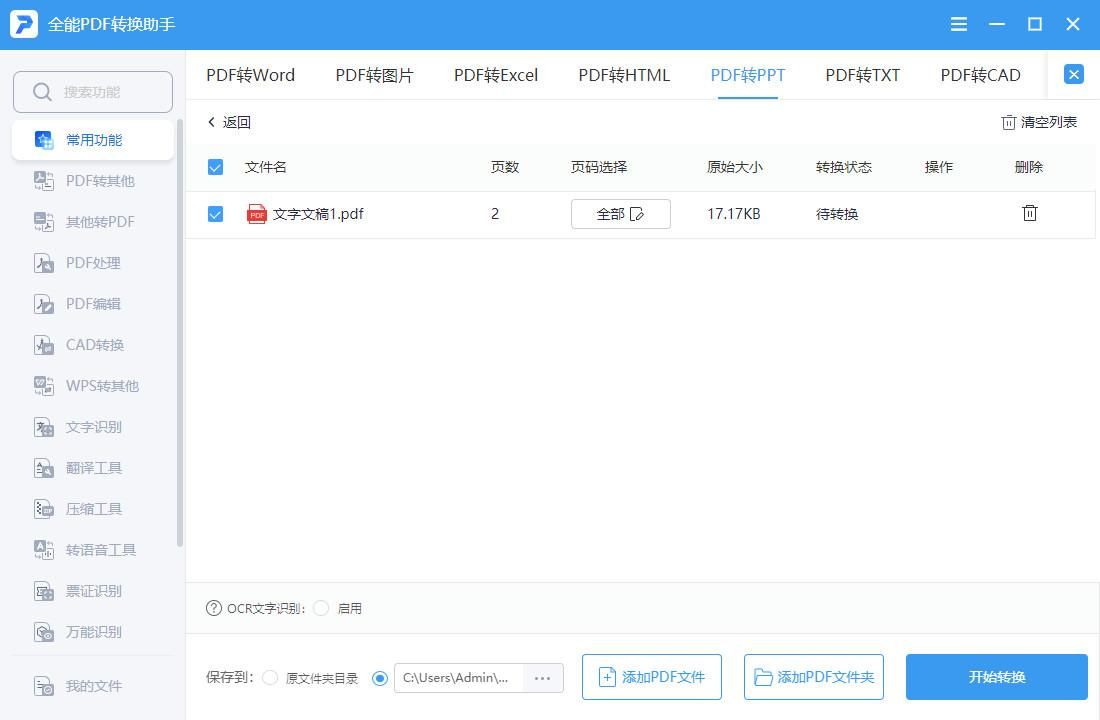This screenshot has height=720, width=1100.
Task: Open 我的文件 in the sidebar
Action: 93,686
